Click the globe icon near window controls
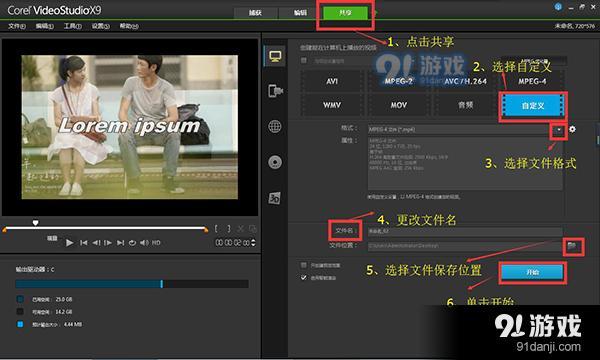Screen dimensions: 600x360 coord(558,7)
